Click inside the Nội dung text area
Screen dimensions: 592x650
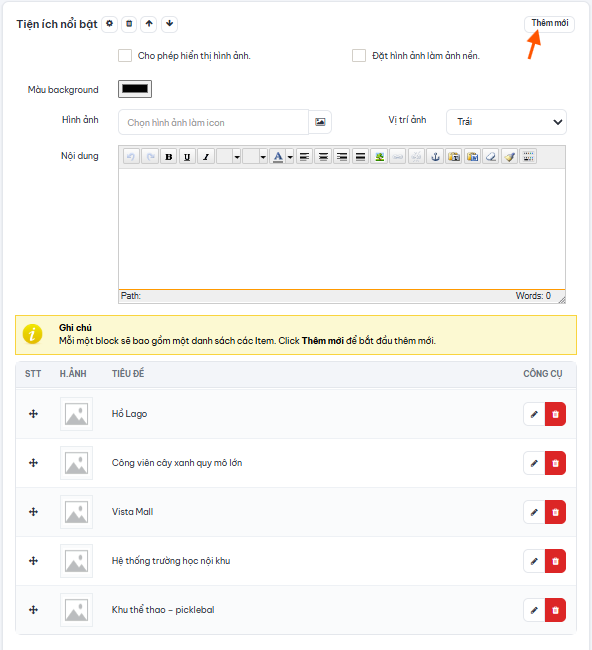pyautogui.click(x=342, y=229)
